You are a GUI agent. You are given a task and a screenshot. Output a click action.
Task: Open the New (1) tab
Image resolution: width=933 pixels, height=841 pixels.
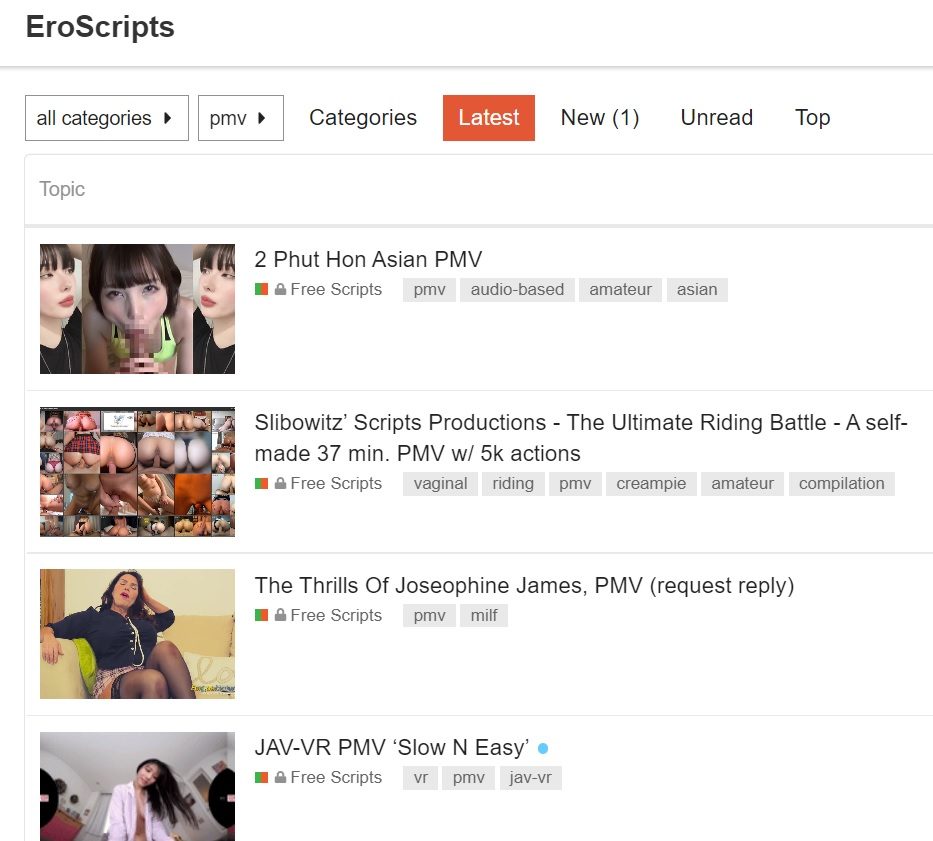point(599,118)
